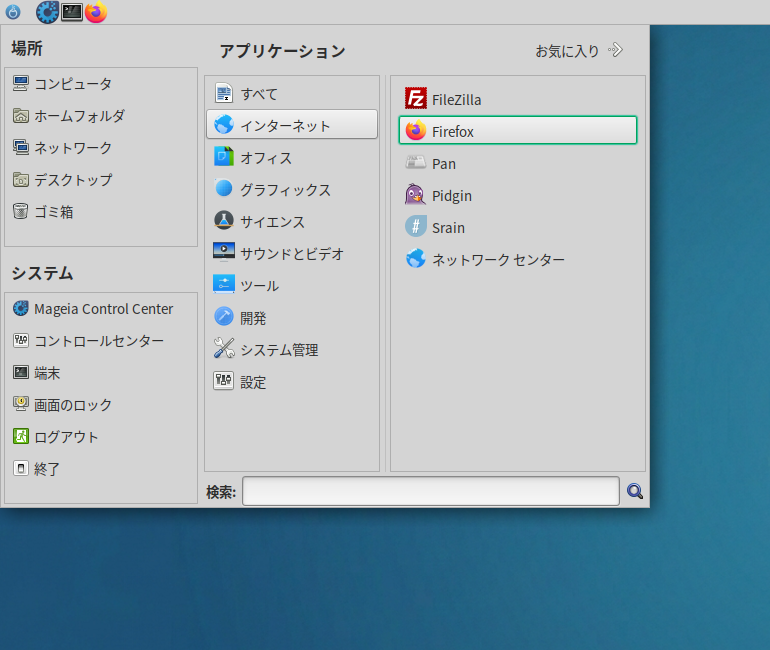
Task: Open コントロールセンター
Action: tap(101, 341)
